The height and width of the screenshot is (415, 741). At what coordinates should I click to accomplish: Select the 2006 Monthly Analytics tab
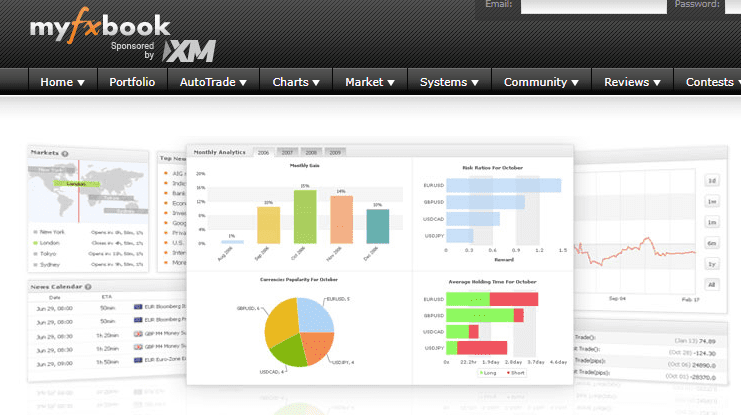tap(263, 152)
